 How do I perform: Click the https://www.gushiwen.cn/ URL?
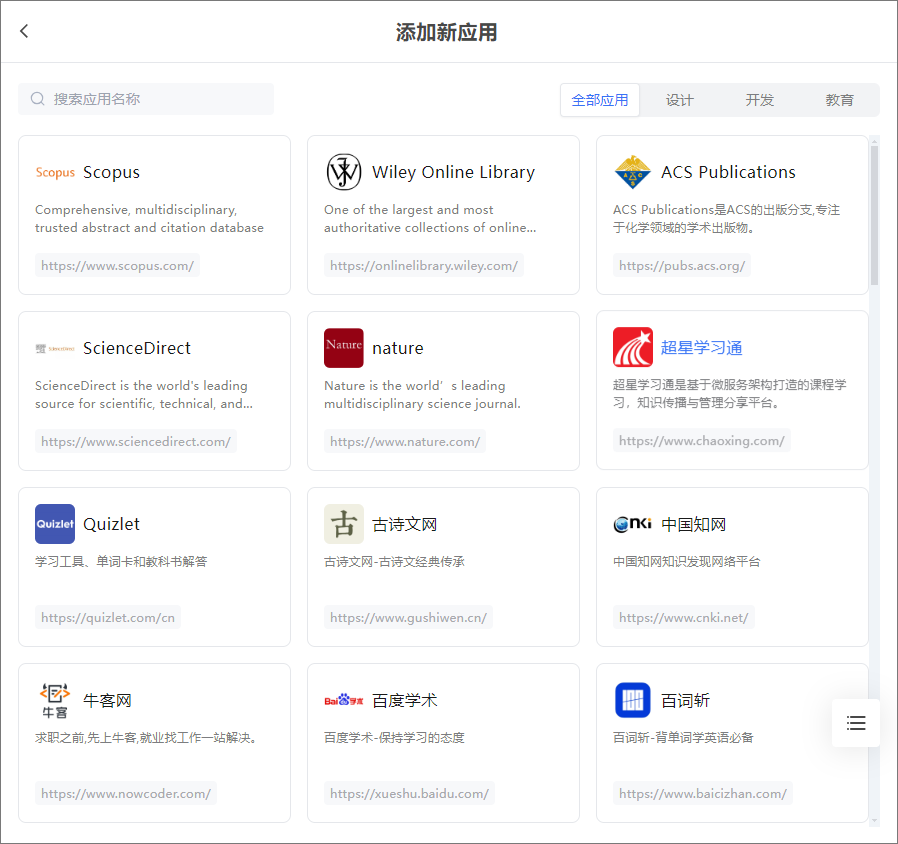click(408, 617)
